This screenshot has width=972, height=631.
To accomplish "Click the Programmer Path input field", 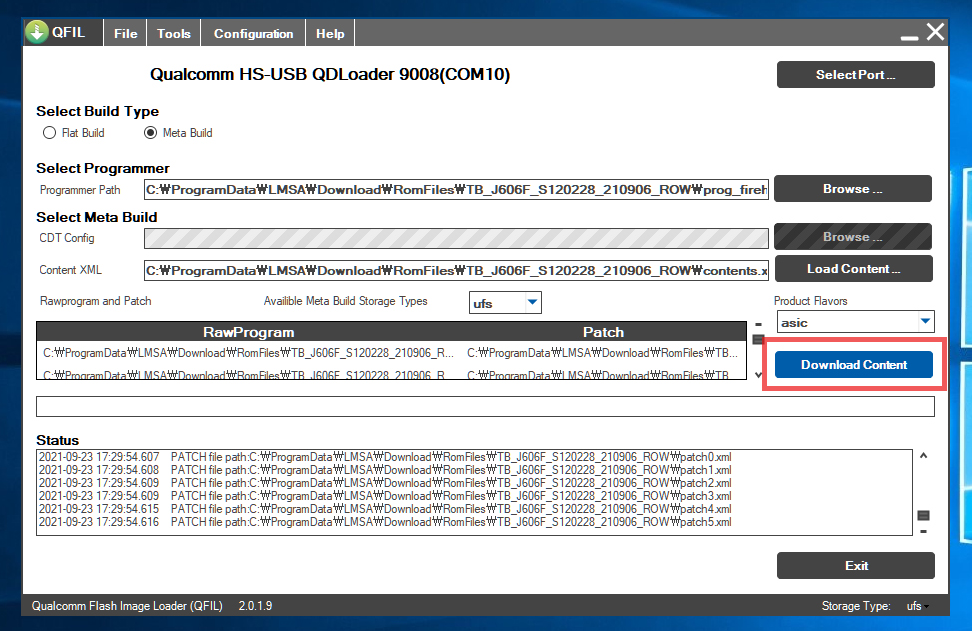I will tap(456, 190).
